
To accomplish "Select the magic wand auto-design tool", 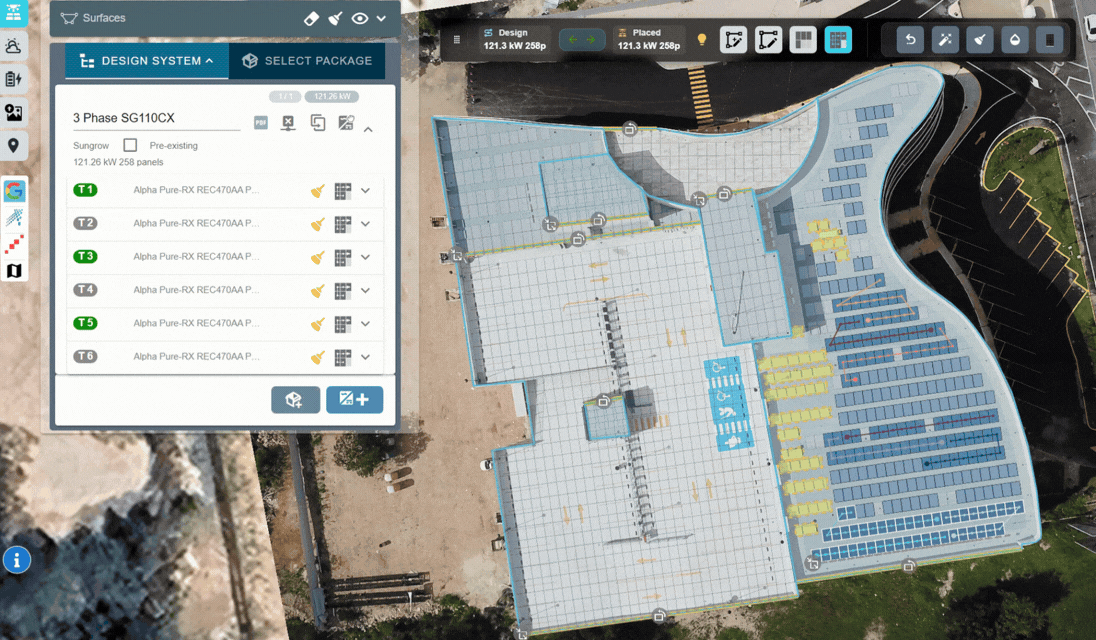I will pos(944,40).
